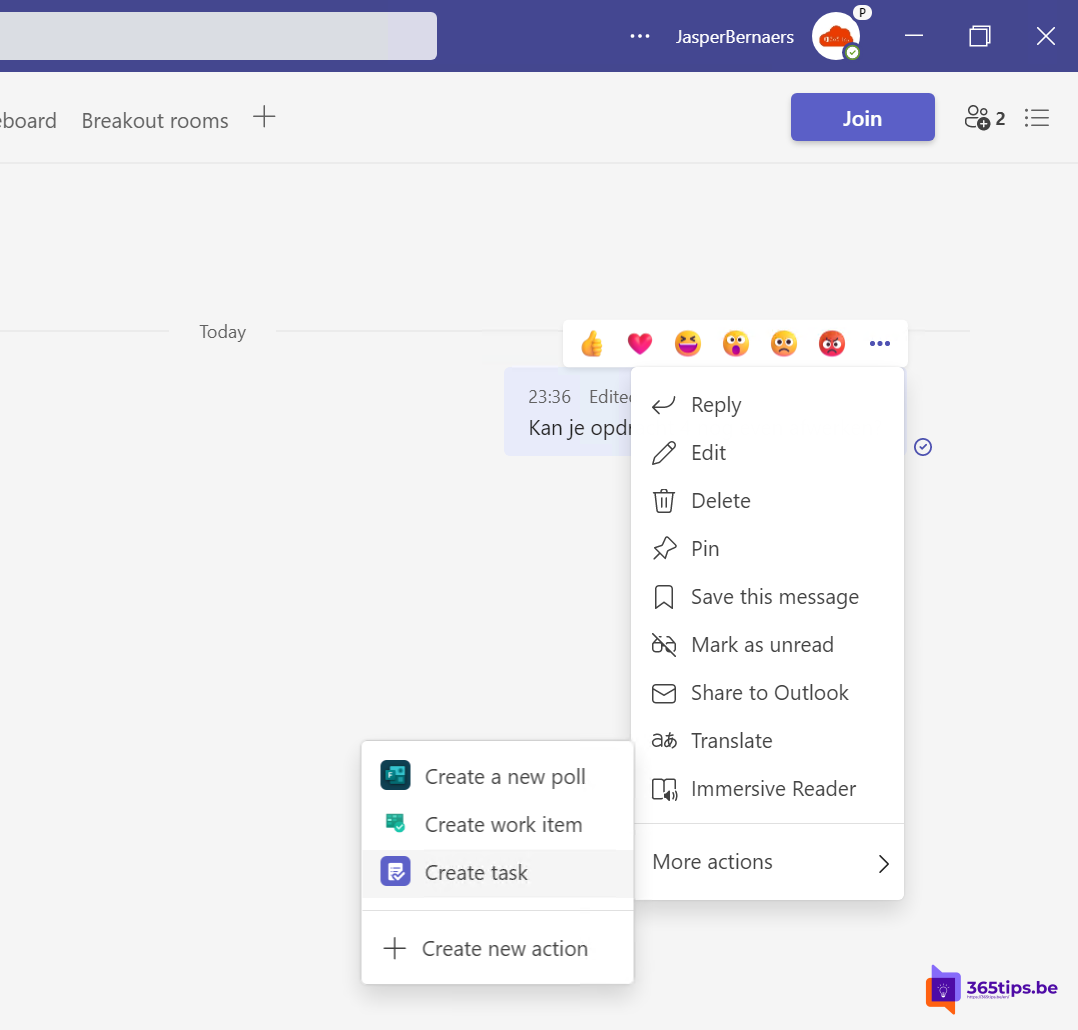The height and width of the screenshot is (1030, 1078).
Task: React with the laughing emoji
Action: (x=688, y=344)
